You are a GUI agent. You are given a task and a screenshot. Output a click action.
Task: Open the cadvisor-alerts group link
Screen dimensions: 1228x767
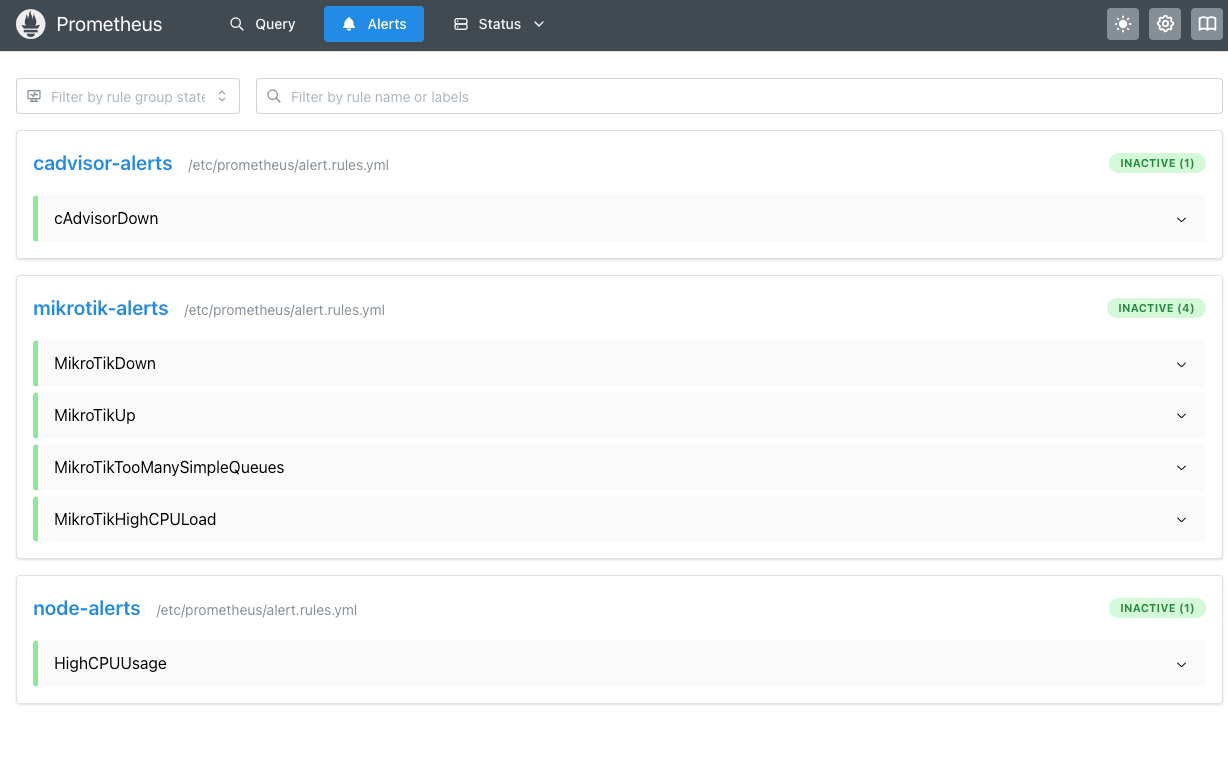103,163
